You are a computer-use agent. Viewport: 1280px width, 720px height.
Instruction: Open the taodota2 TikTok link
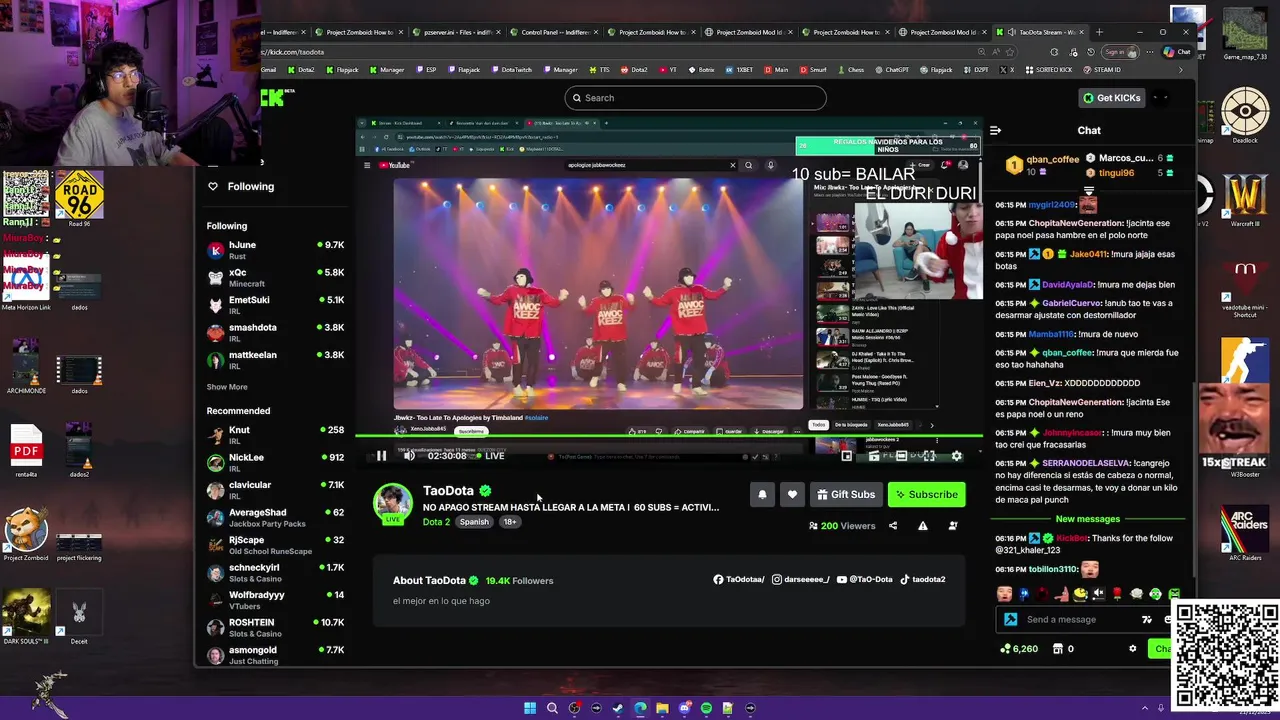coord(922,579)
